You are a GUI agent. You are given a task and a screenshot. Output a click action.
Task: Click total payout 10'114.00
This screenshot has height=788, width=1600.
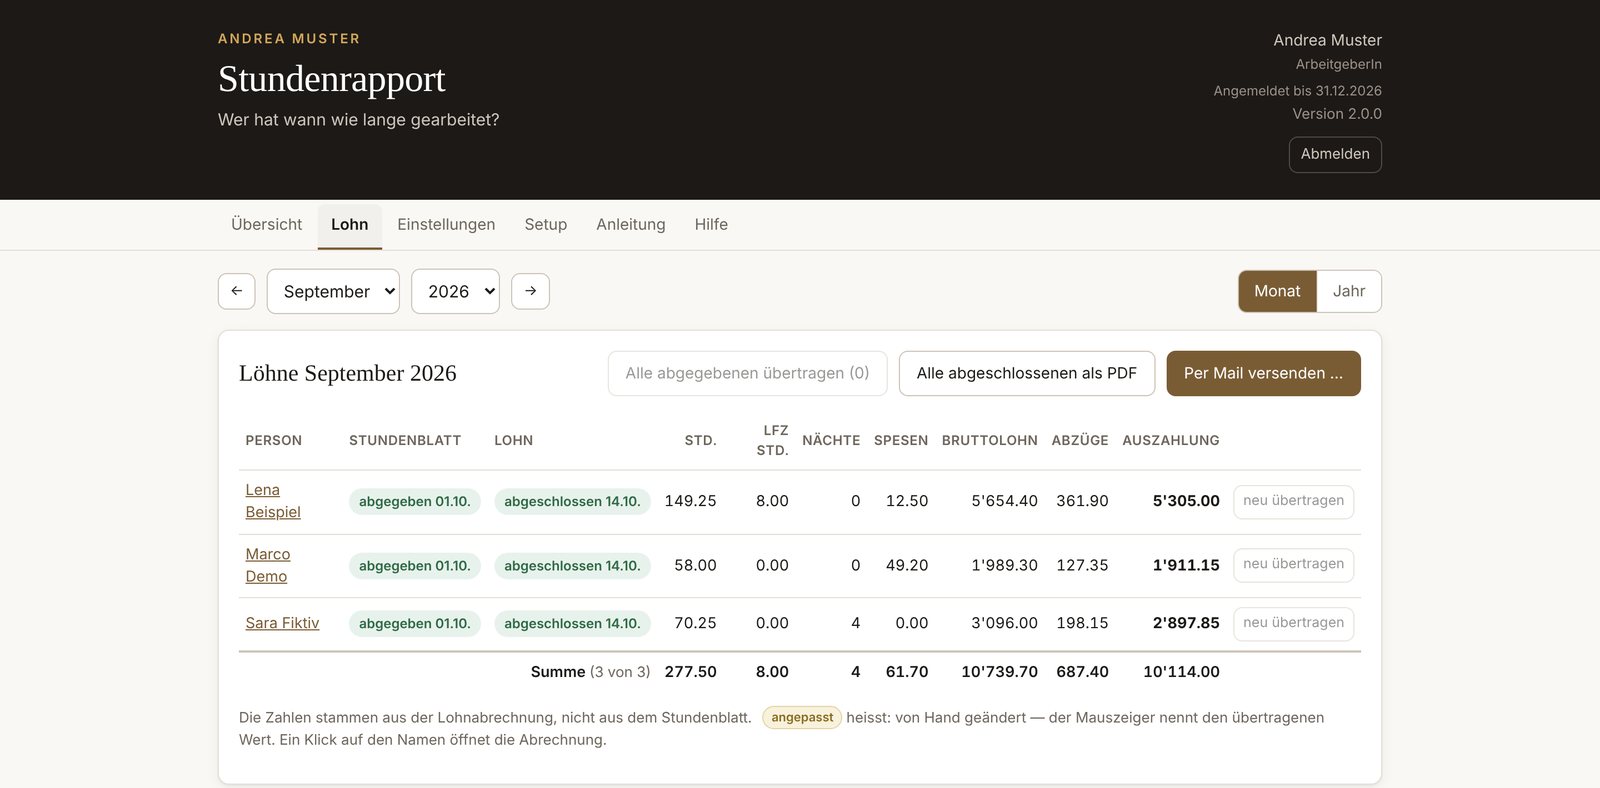pyautogui.click(x=1181, y=672)
